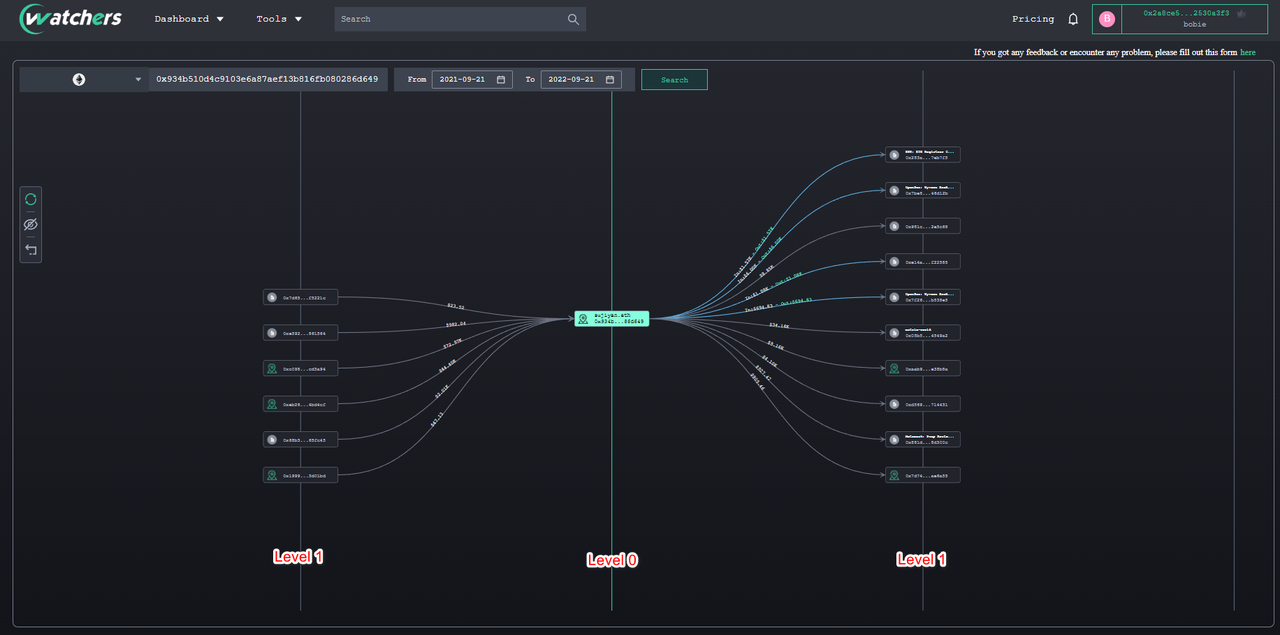
Task: Click the Watchers logo
Action: pyautogui.click(x=71, y=19)
